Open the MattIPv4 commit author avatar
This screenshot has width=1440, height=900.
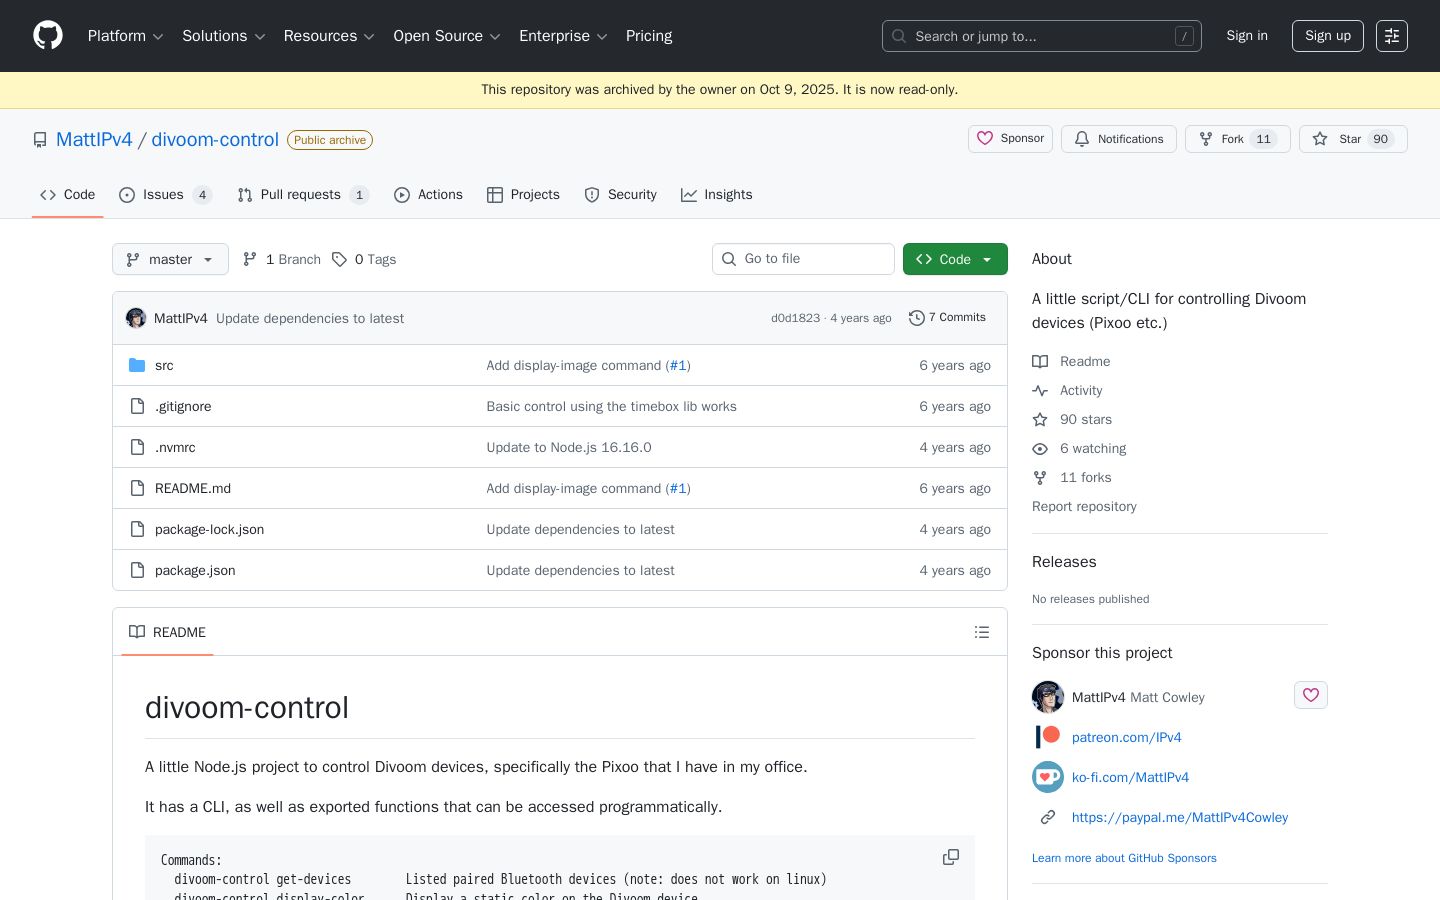click(x=136, y=318)
